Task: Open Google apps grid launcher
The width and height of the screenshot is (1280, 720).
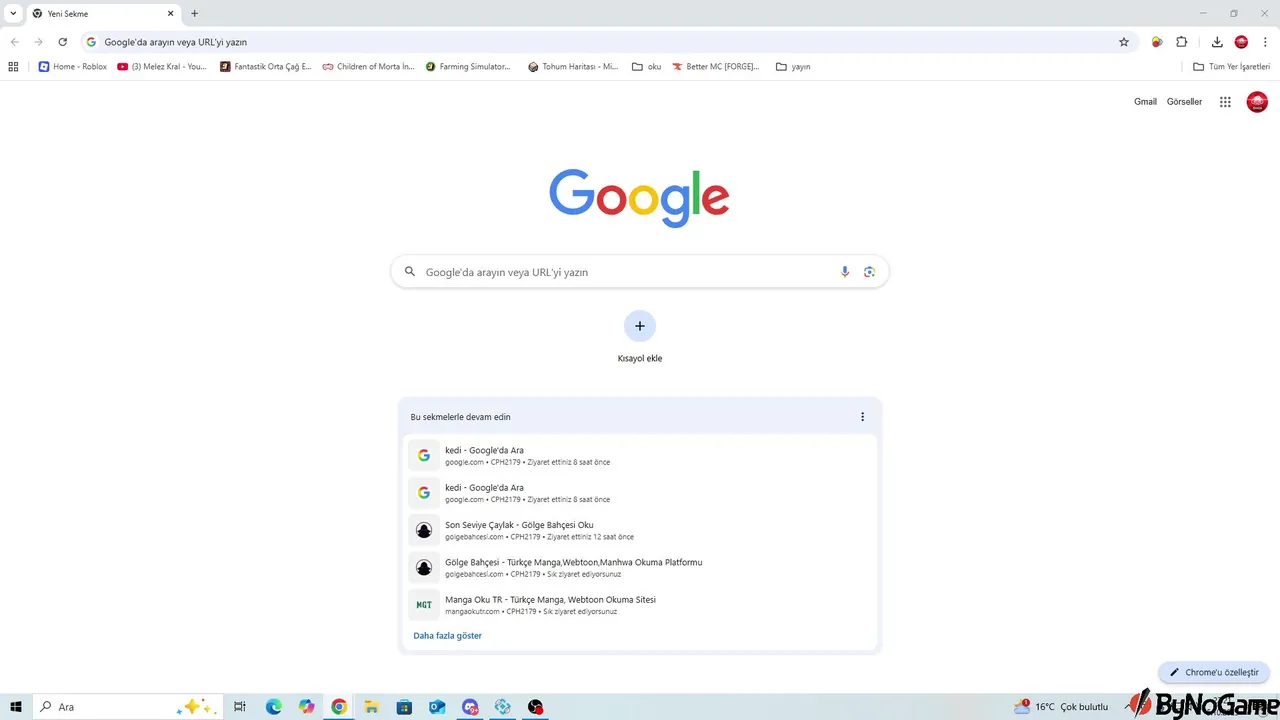Action: click(x=1225, y=102)
